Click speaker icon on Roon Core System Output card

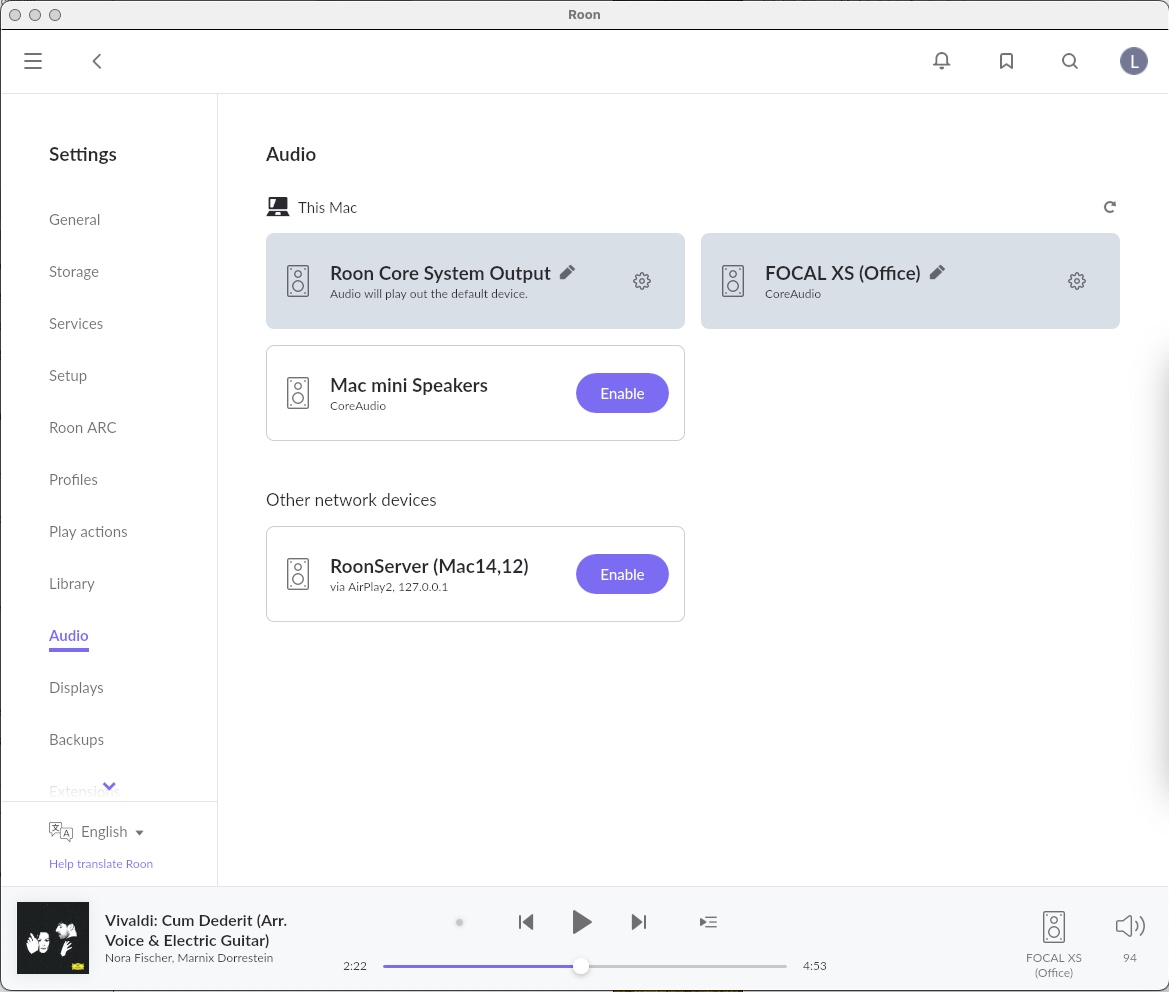[298, 281]
